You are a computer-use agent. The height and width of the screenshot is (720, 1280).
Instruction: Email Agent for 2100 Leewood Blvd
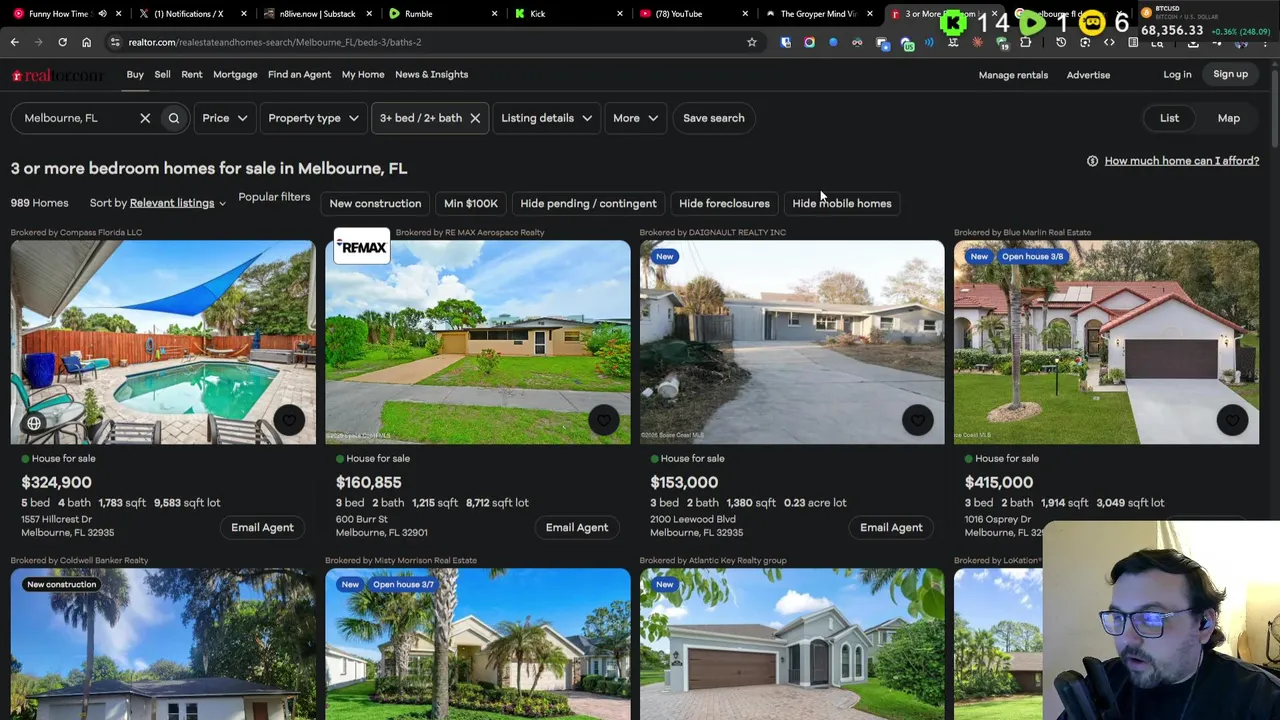click(x=891, y=527)
